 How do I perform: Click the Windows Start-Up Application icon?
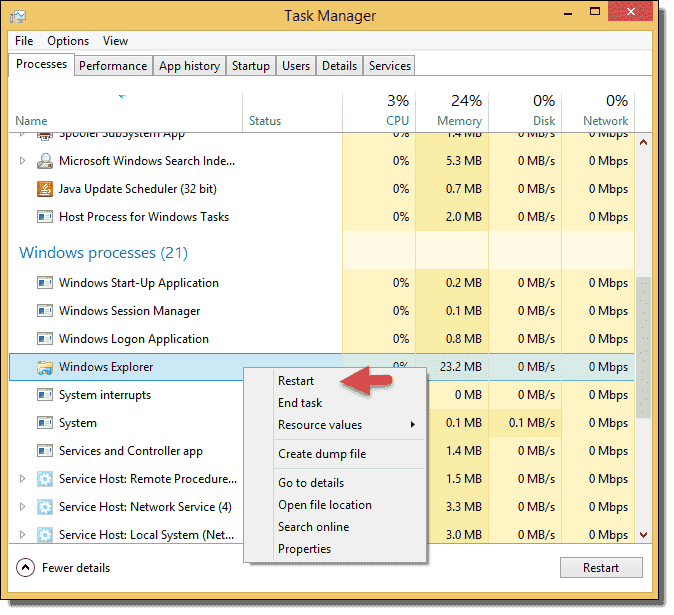pyautogui.click(x=45, y=283)
